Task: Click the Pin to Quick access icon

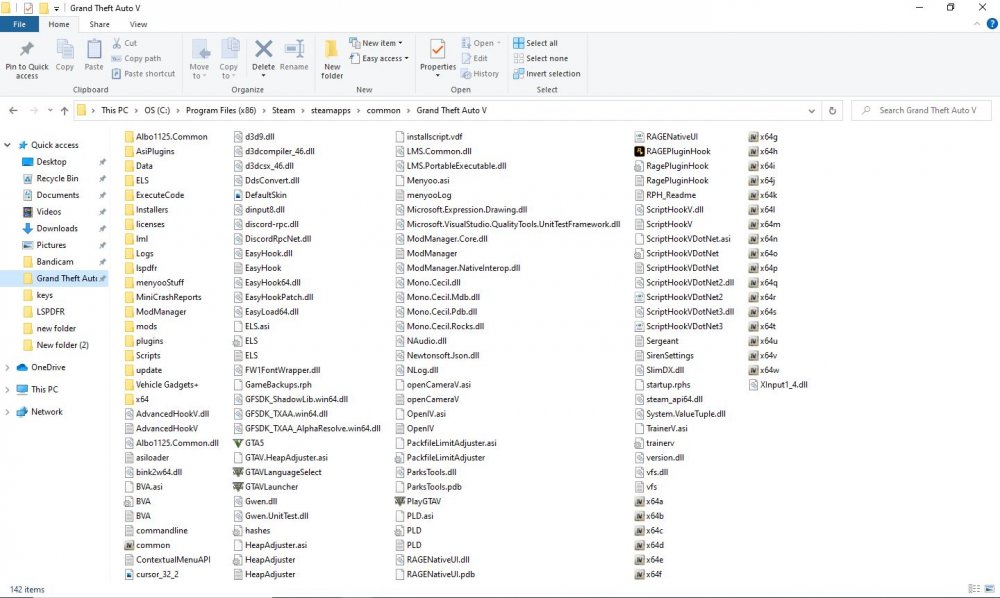Action: [x=27, y=50]
